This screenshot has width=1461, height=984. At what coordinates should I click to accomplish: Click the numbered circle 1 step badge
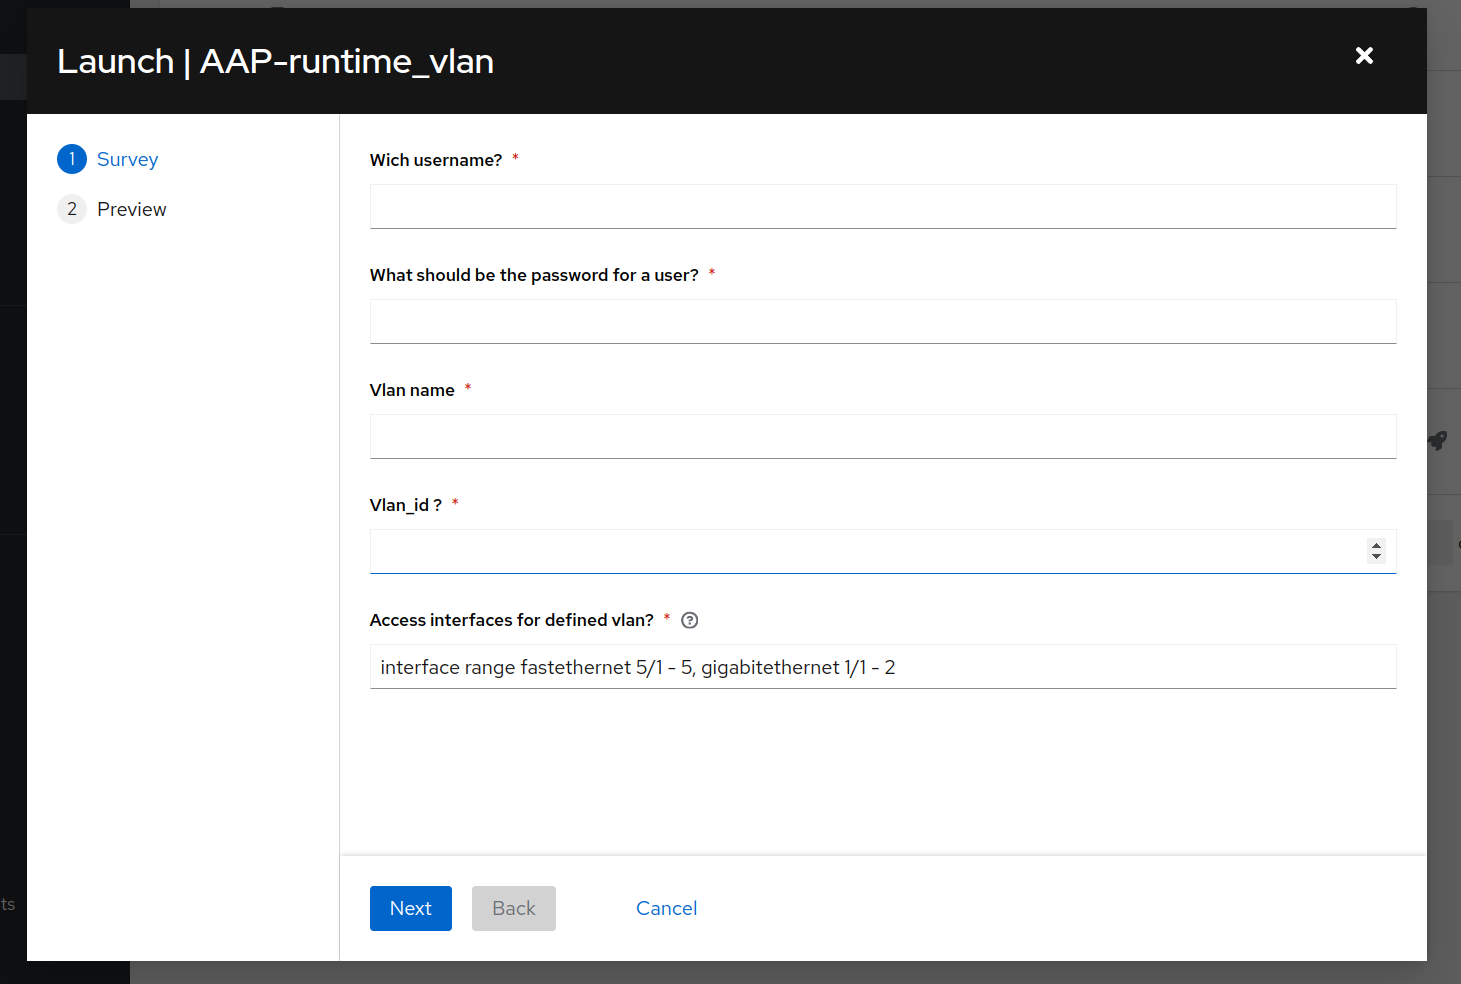pos(72,159)
